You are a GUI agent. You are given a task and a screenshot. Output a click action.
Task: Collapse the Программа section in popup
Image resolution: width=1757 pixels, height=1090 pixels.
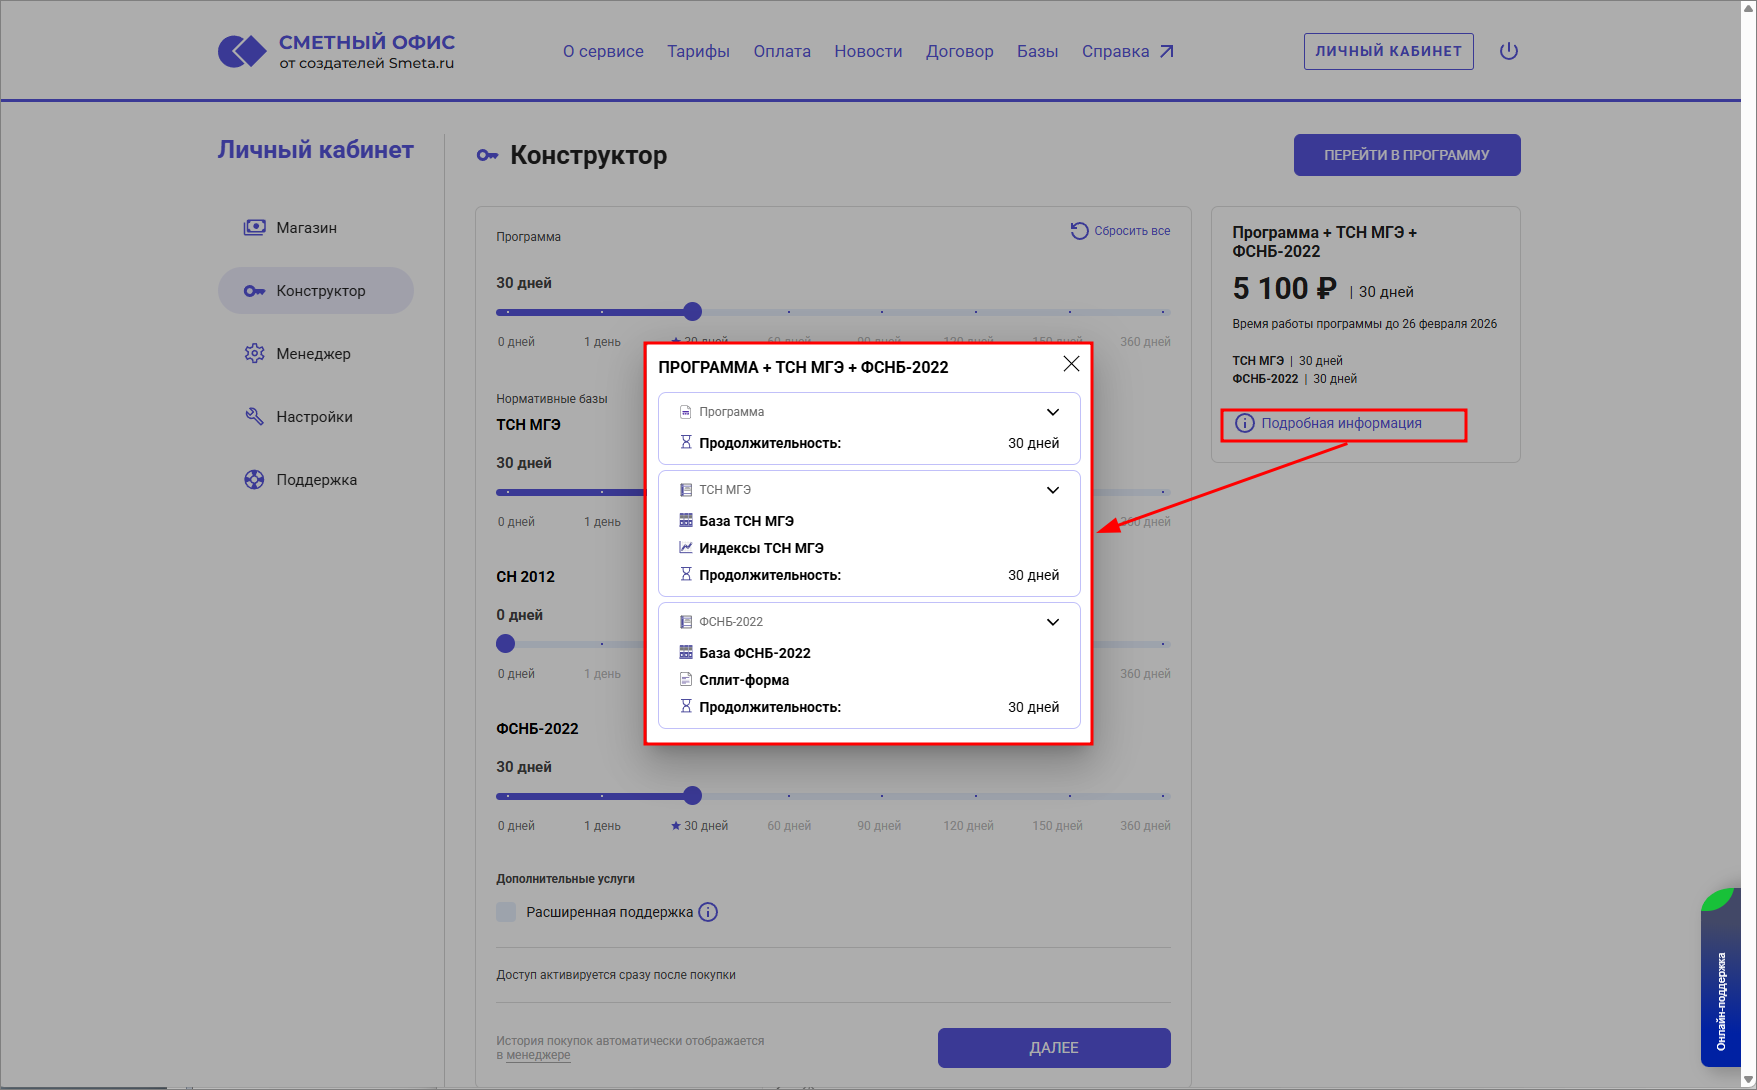[x=1052, y=412]
